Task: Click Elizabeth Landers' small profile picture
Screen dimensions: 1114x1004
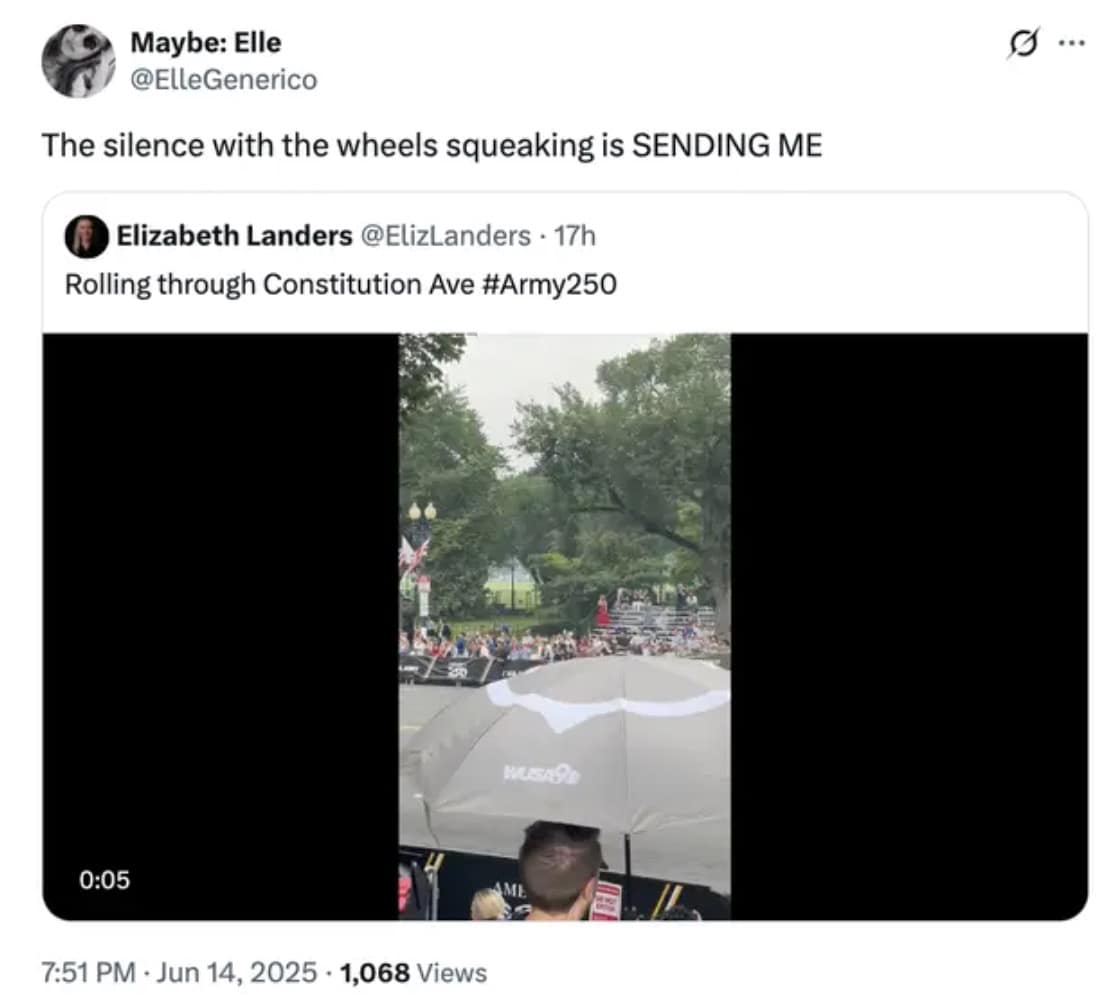Action: 86,236
